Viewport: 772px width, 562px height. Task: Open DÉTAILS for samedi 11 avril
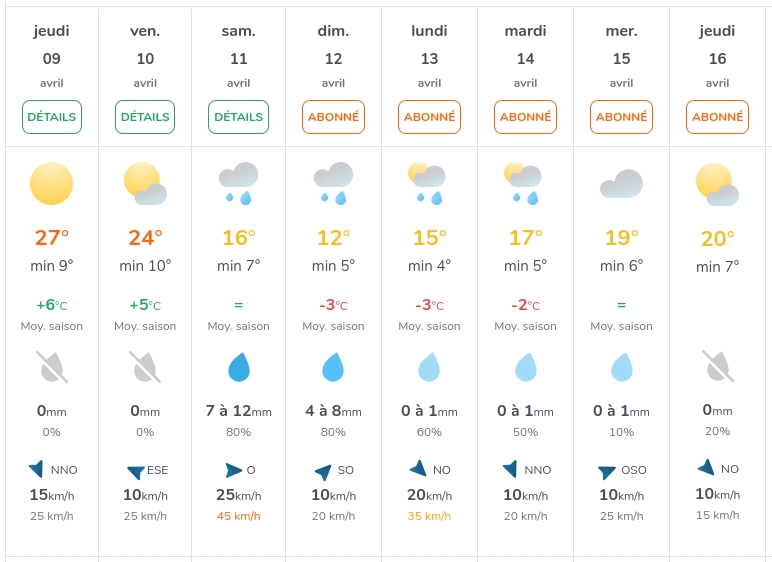[x=238, y=117]
